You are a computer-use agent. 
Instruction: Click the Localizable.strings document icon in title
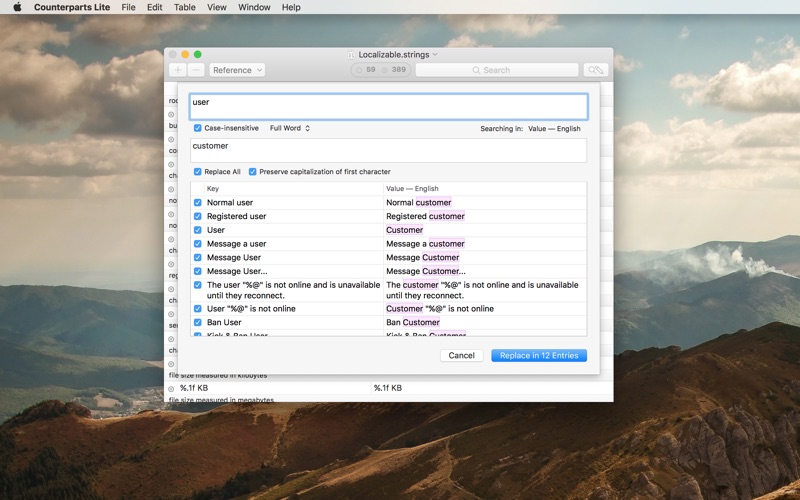351,55
